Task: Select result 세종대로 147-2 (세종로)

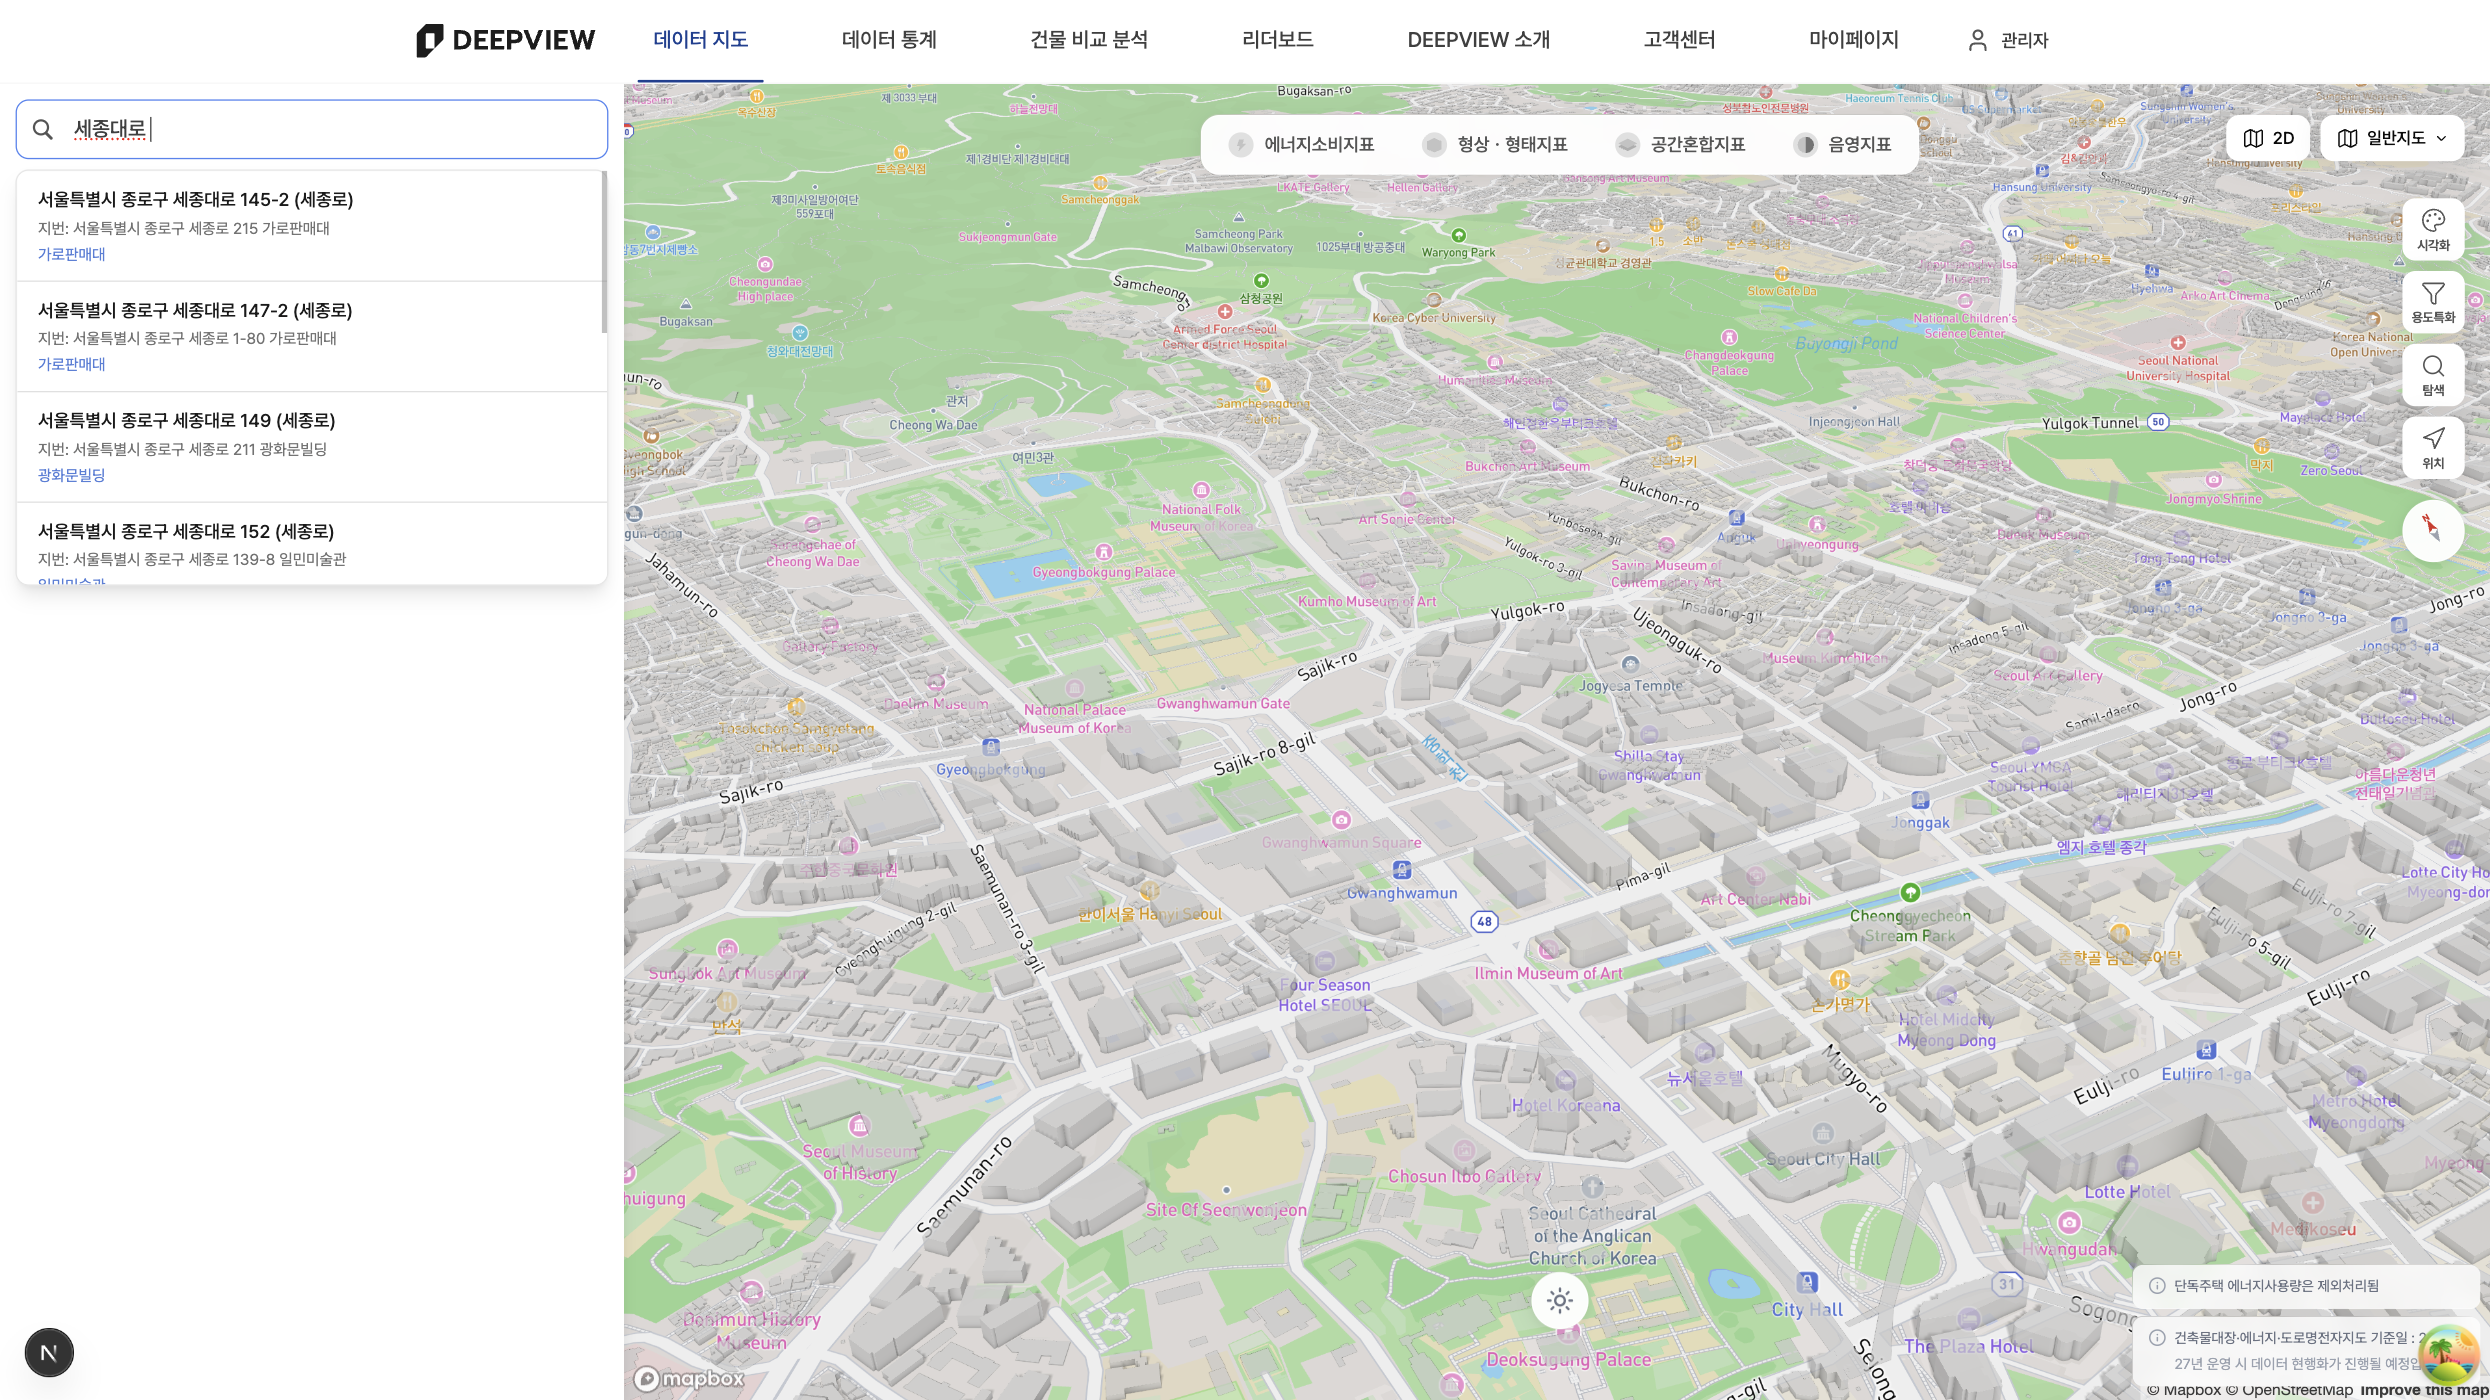Action: coord(310,336)
